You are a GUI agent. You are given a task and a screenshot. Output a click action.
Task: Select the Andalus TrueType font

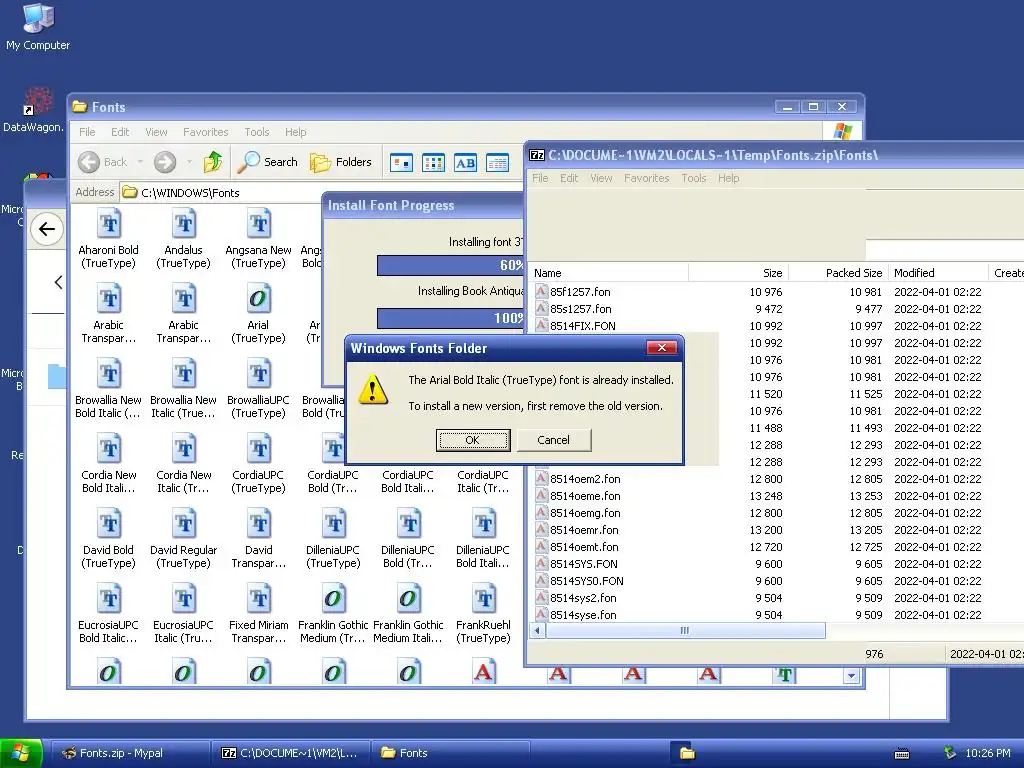coord(184,224)
